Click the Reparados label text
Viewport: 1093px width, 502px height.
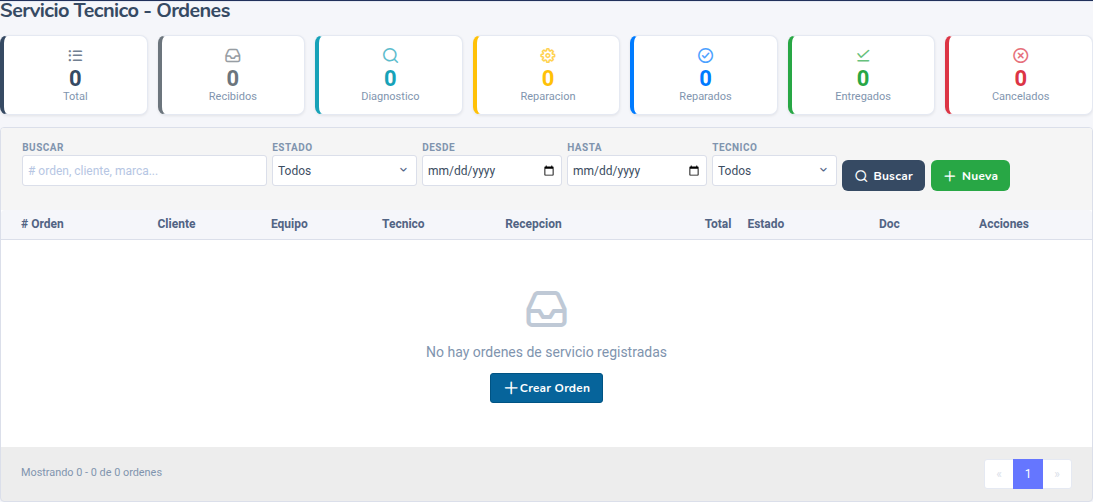coord(705,96)
